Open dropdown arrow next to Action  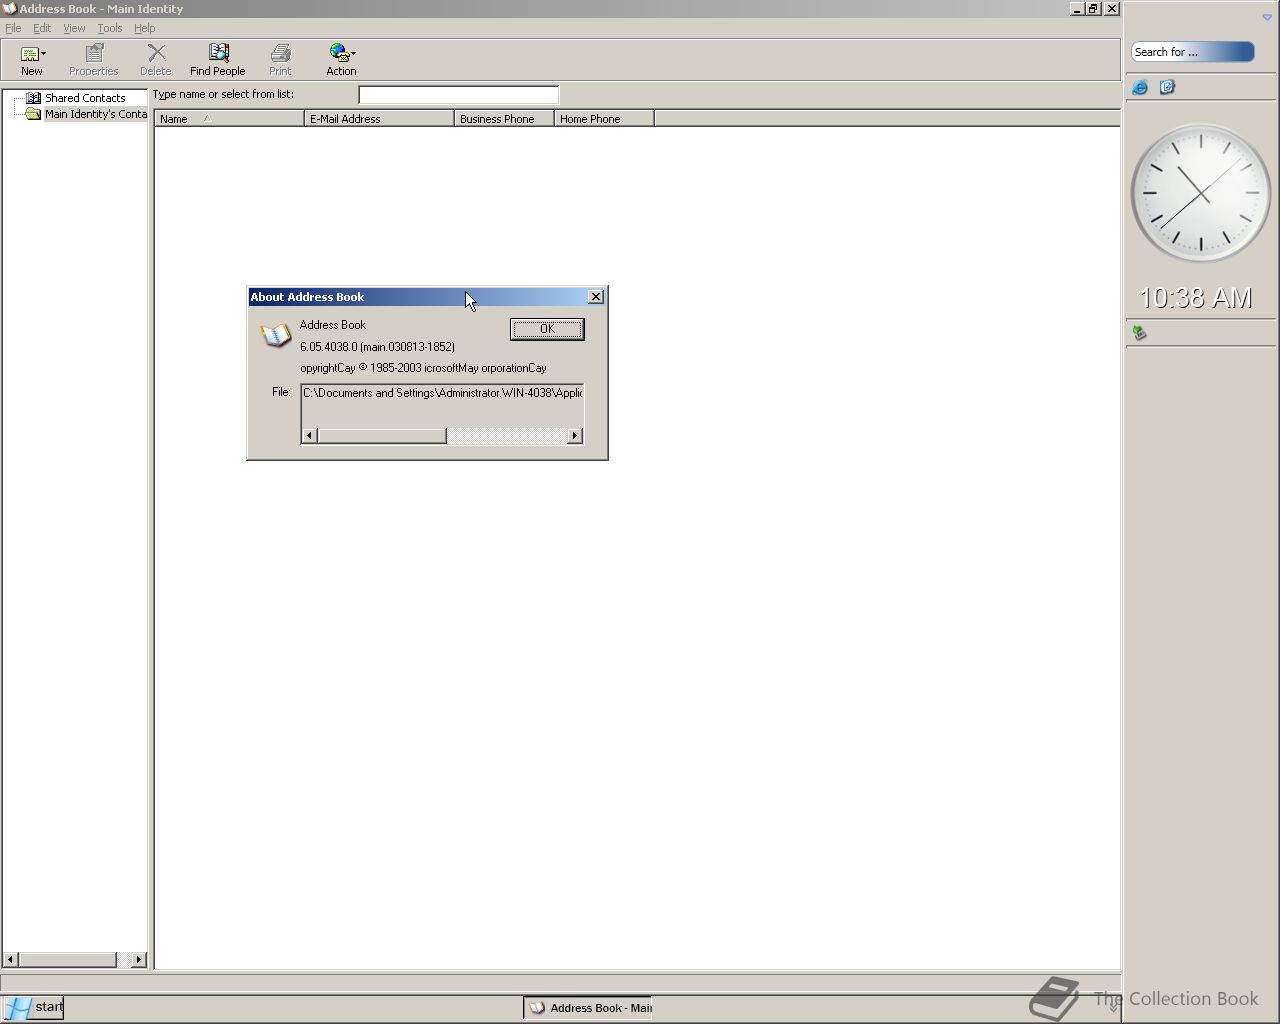354,53
